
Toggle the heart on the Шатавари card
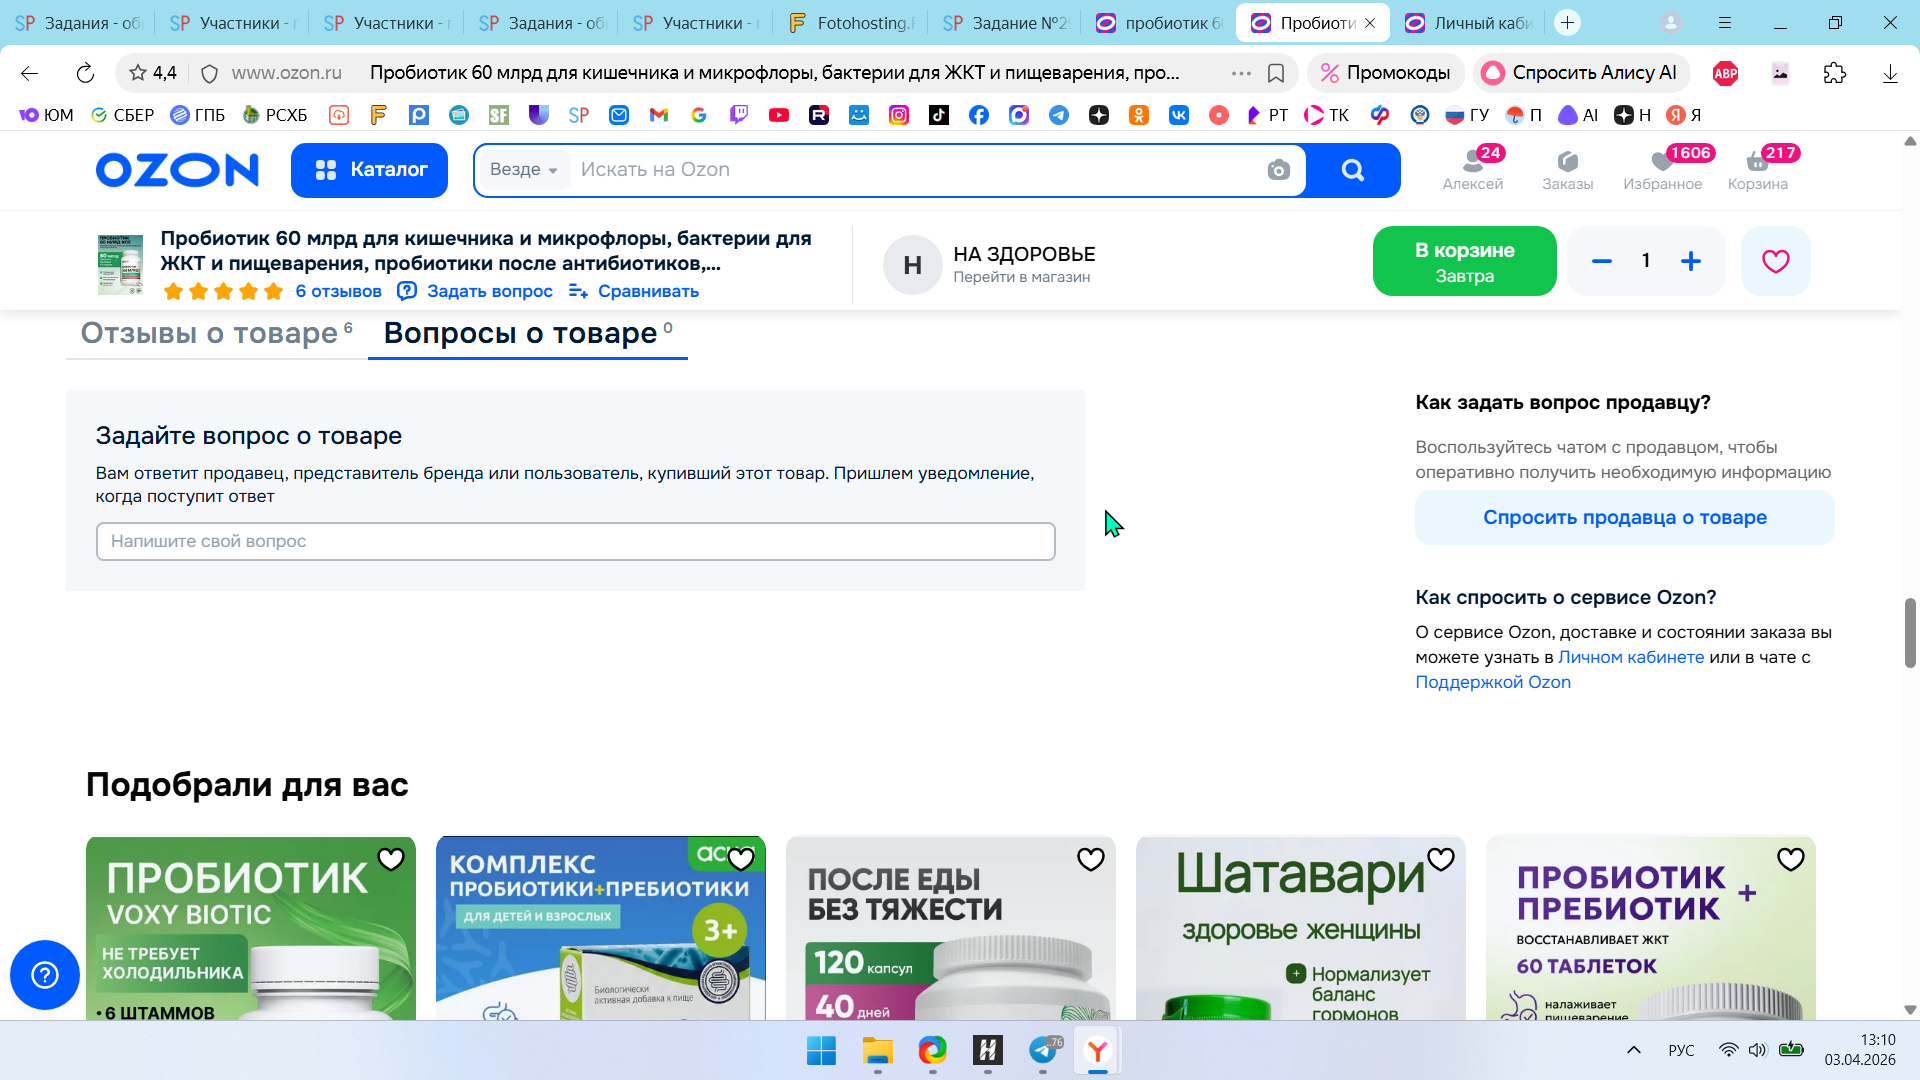1440,859
